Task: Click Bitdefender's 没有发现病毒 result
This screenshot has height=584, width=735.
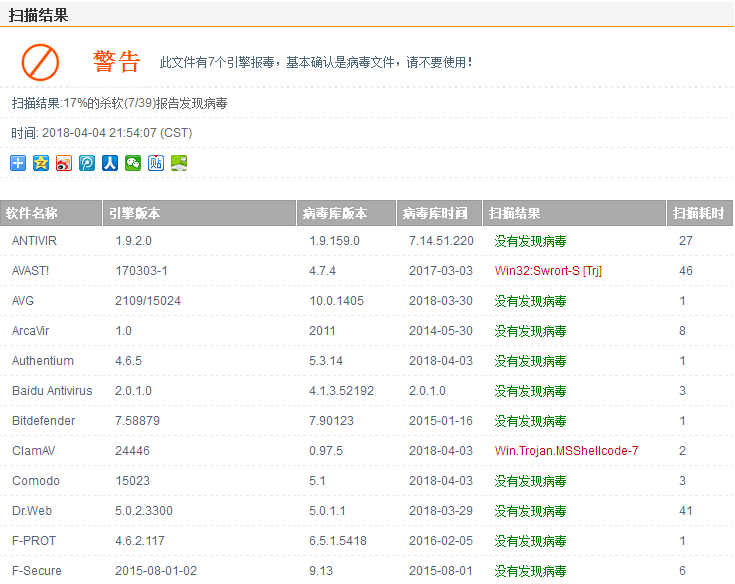Action: [x=530, y=421]
